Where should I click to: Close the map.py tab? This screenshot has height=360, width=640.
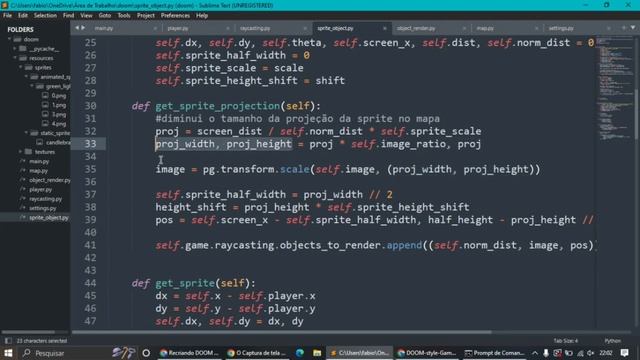tap(536, 28)
